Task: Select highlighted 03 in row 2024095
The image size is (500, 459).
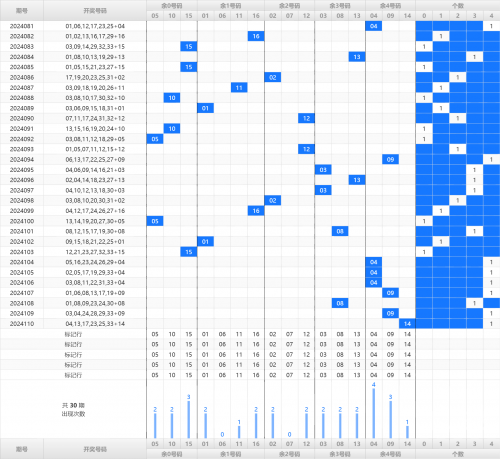Action: (x=323, y=170)
